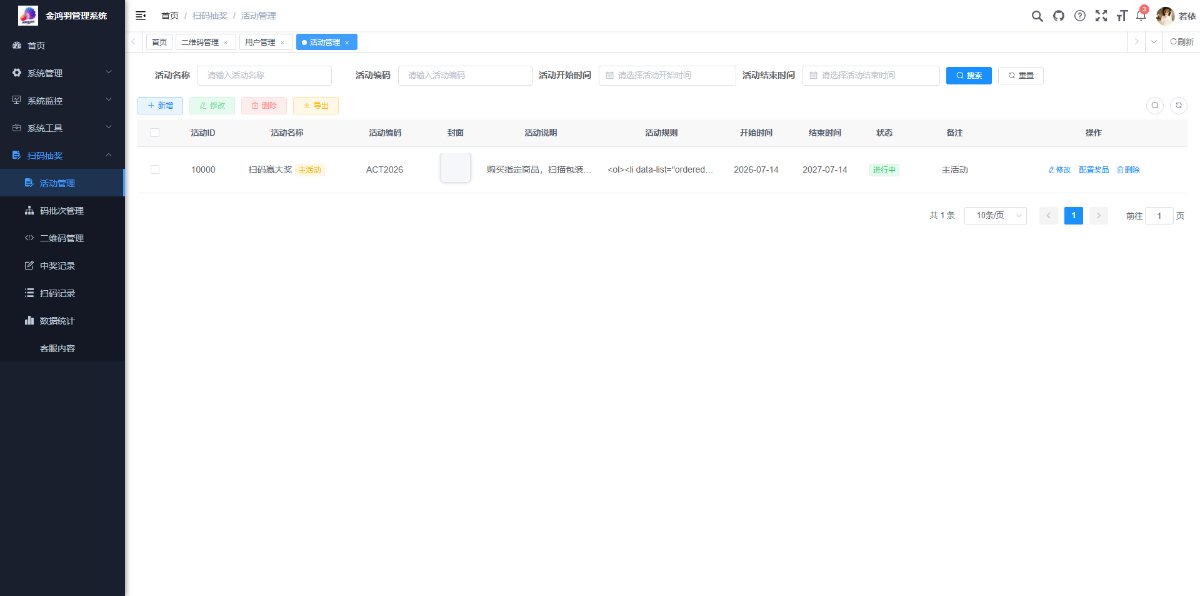Expand the 系统管理 sidebar menu
The image size is (1200, 596).
click(x=62, y=73)
